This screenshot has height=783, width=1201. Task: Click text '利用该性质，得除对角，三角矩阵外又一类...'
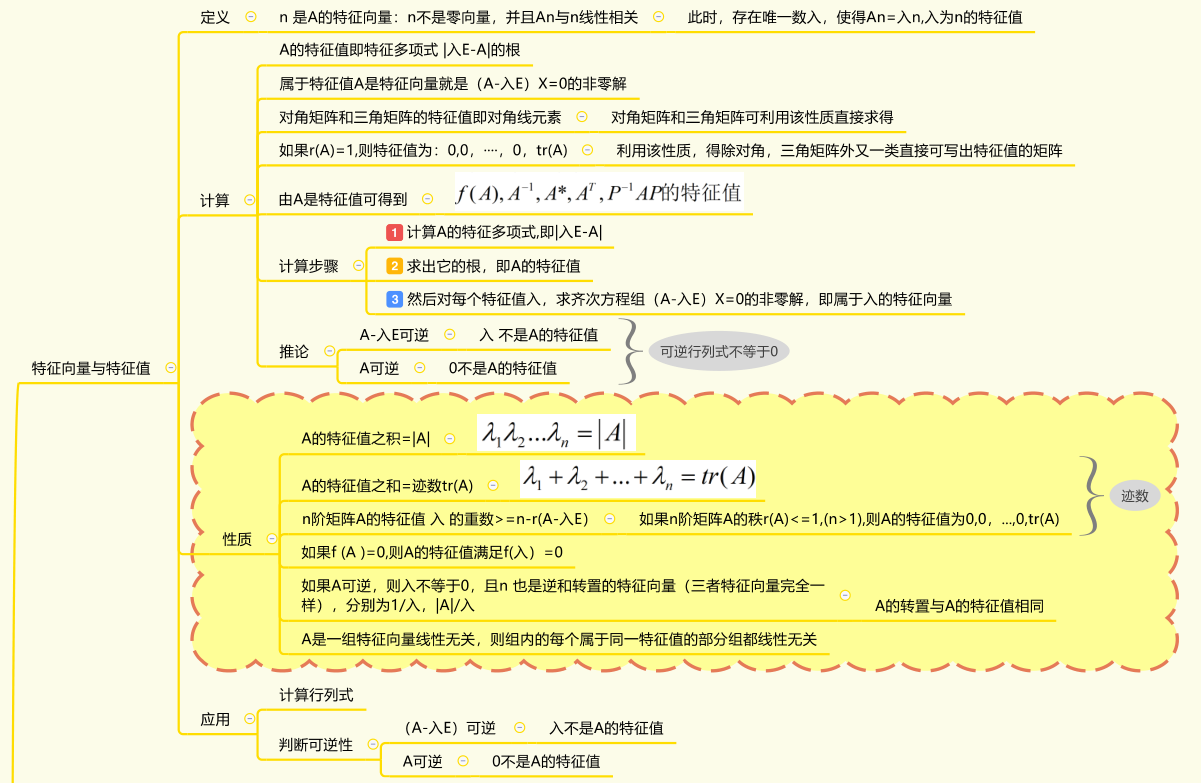tap(839, 150)
